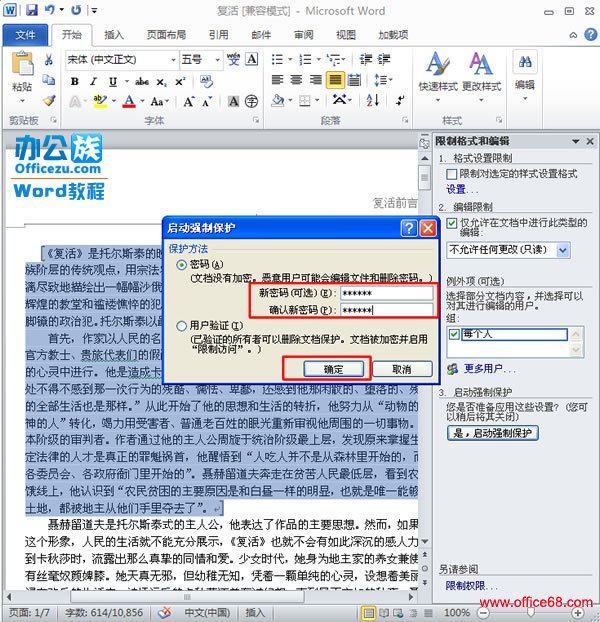This screenshot has width=600, height=622.
Task: Toggle Italic formatting
Action: [x=94, y=81]
